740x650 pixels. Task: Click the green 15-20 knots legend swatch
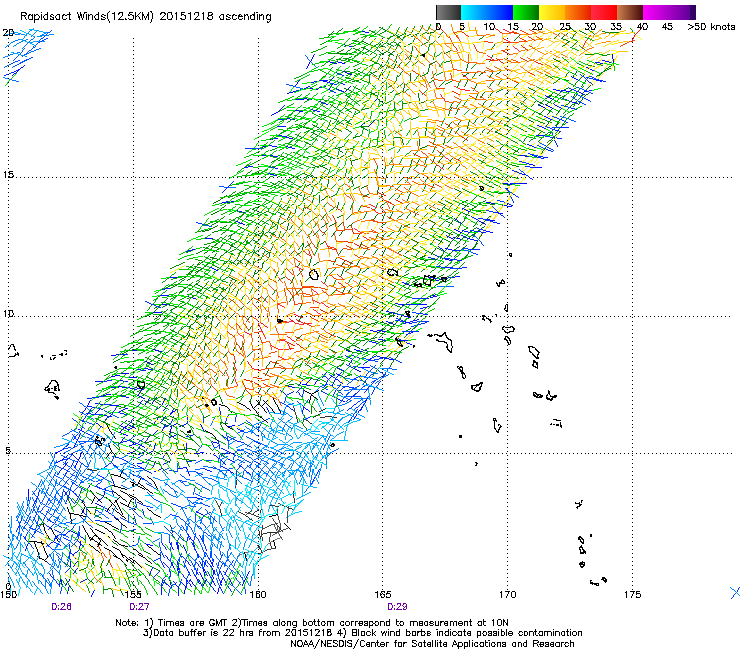pos(526,12)
